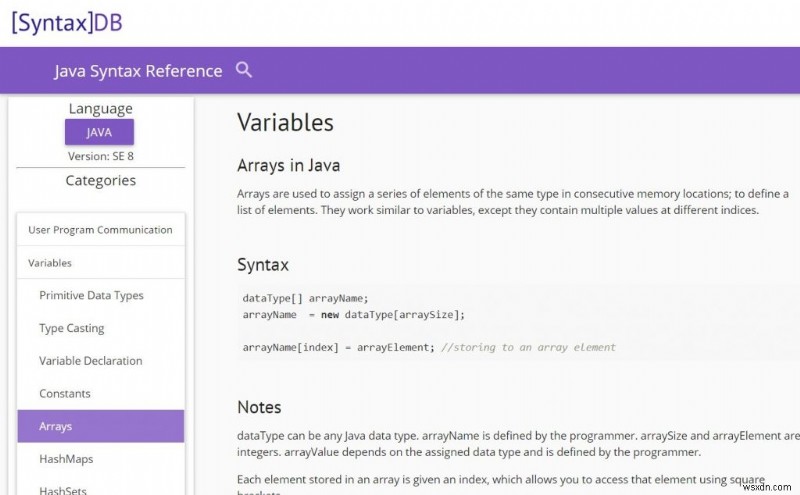
Task: Select the JAVA language button
Action: point(99,132)
